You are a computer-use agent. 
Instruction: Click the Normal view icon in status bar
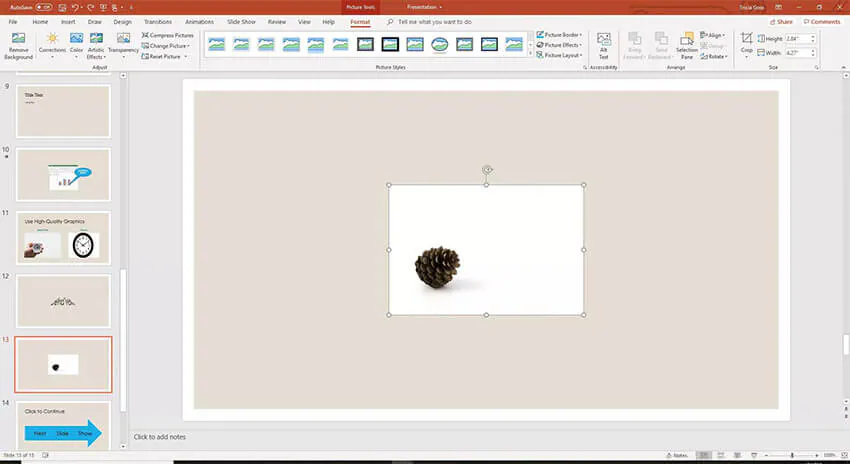pyautogui.click(x=704, y=455)
